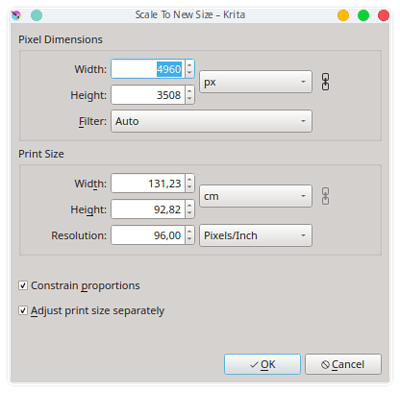Open the Filter Auto dropdown
400x393 pixels.
coord(211,121)
